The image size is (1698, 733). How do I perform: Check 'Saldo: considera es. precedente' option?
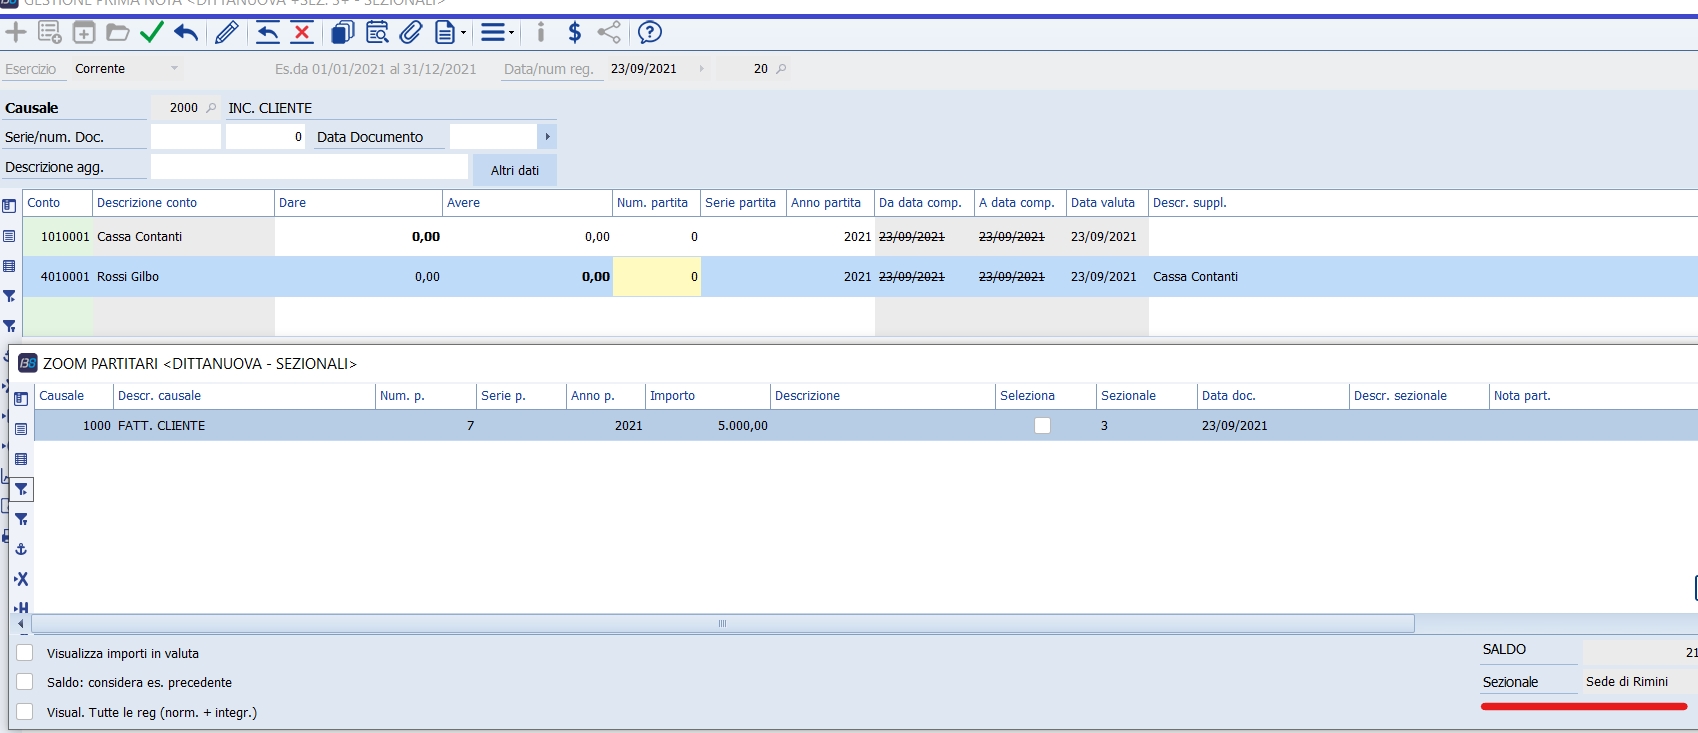point(25,682)
